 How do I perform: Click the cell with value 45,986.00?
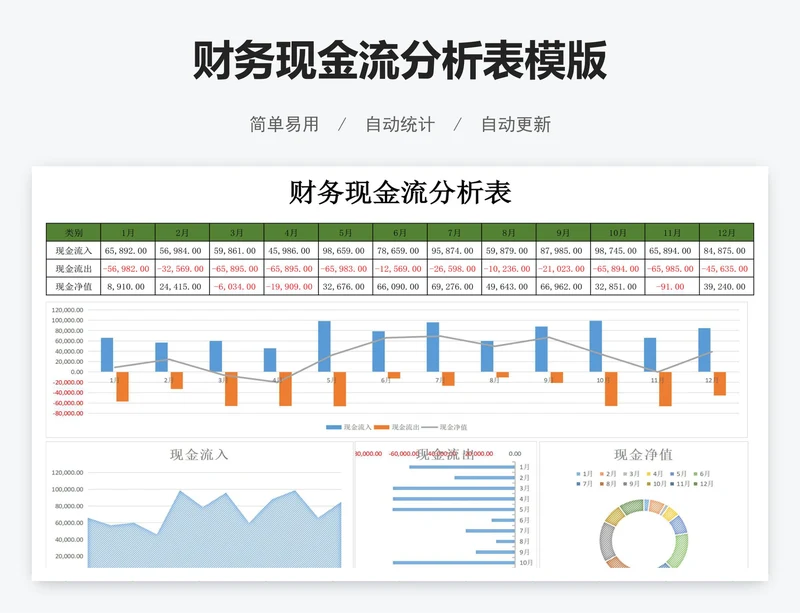(x=291, y=251)
